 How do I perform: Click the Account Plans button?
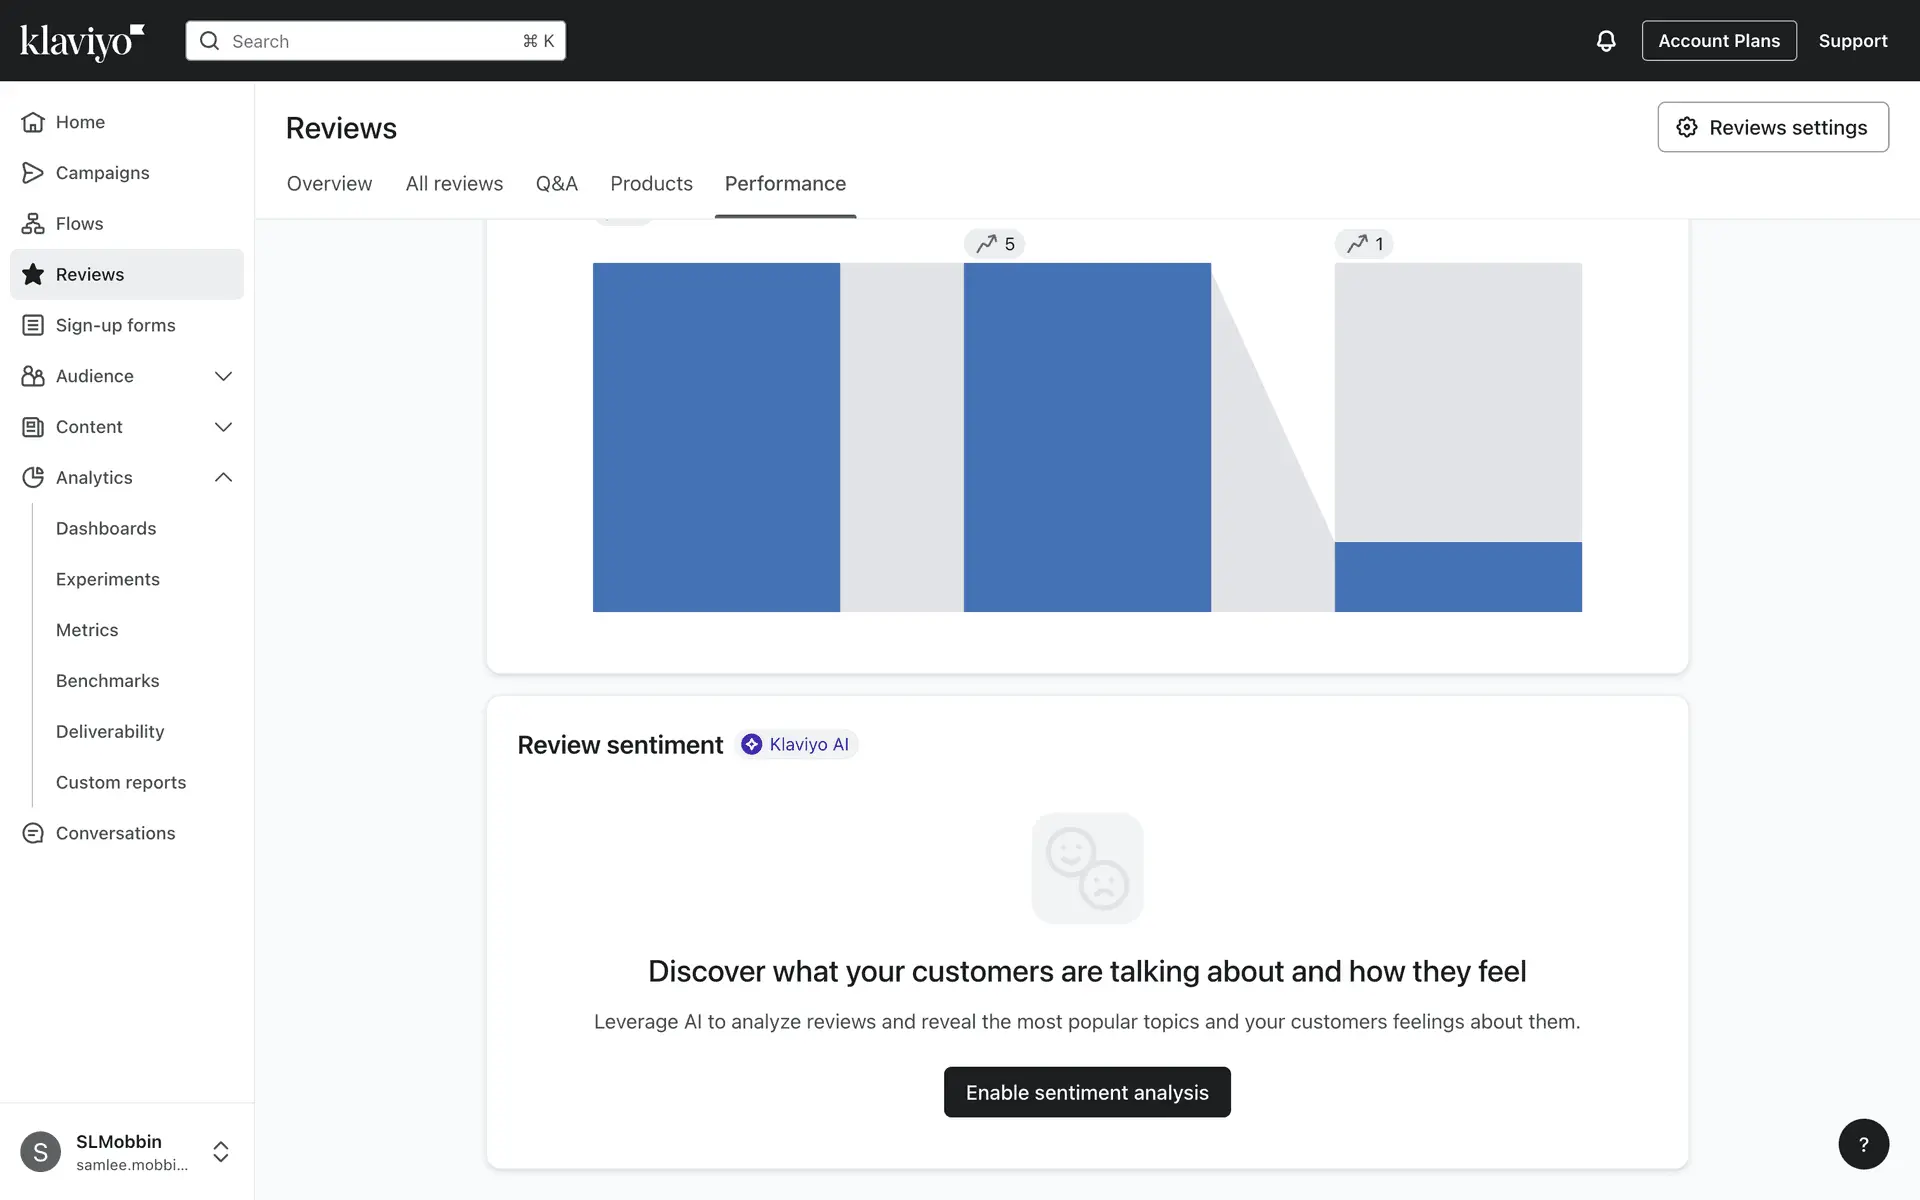click(1718, 41)
